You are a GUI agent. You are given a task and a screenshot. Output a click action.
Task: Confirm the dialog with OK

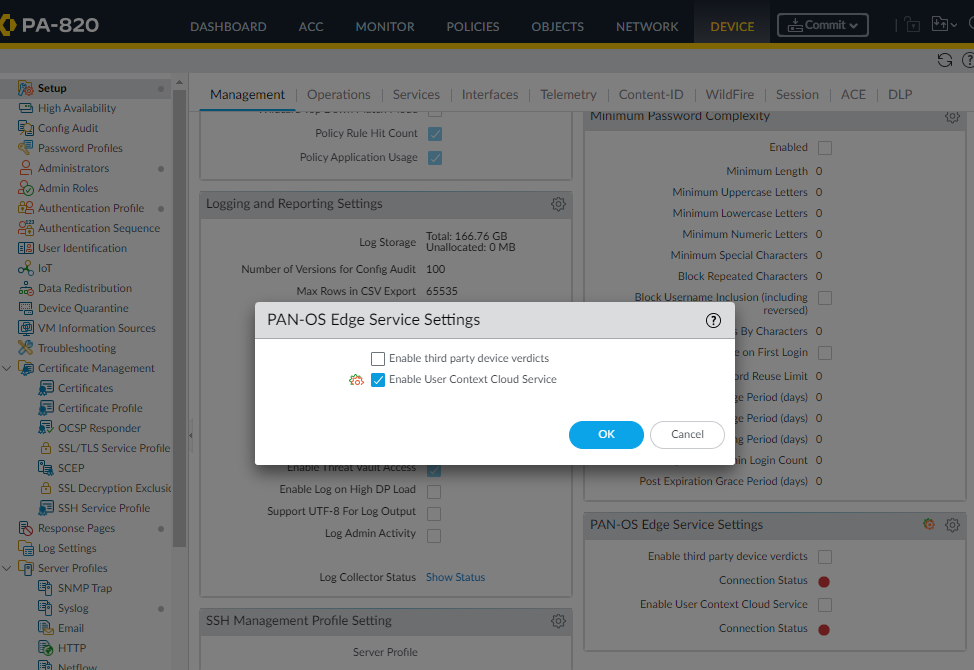tap(606, 434)
